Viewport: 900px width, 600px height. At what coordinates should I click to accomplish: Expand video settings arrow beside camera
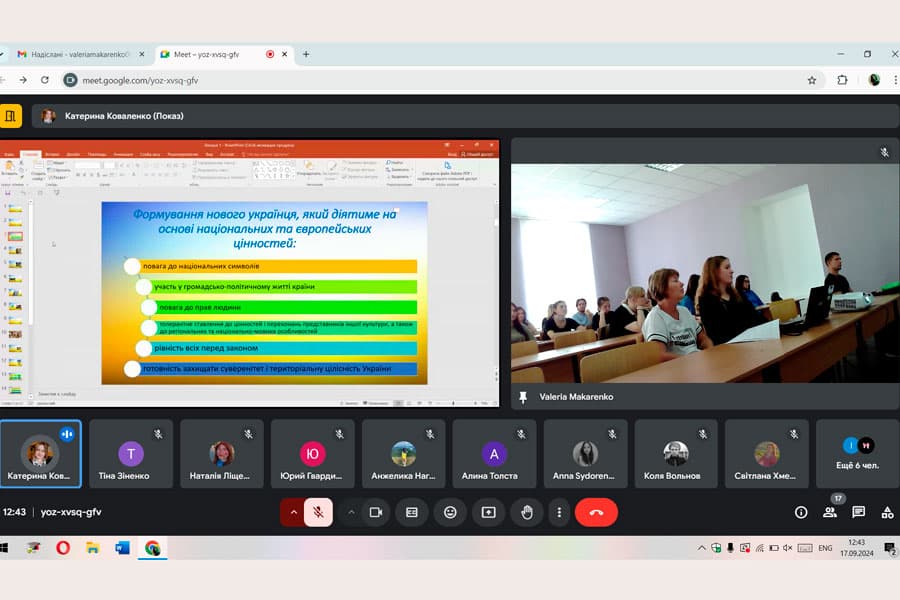coord(351,512)
